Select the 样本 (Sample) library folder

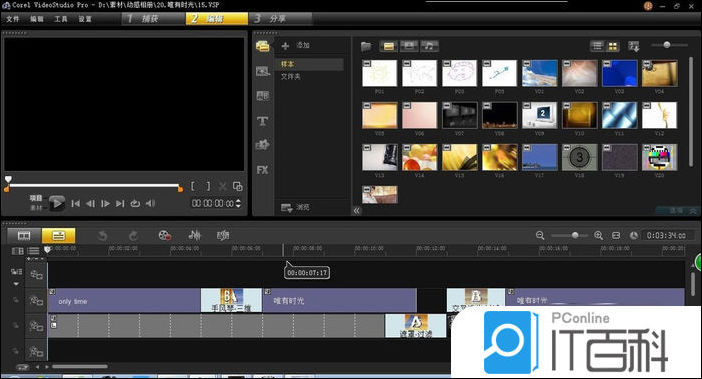pos(309,64)
